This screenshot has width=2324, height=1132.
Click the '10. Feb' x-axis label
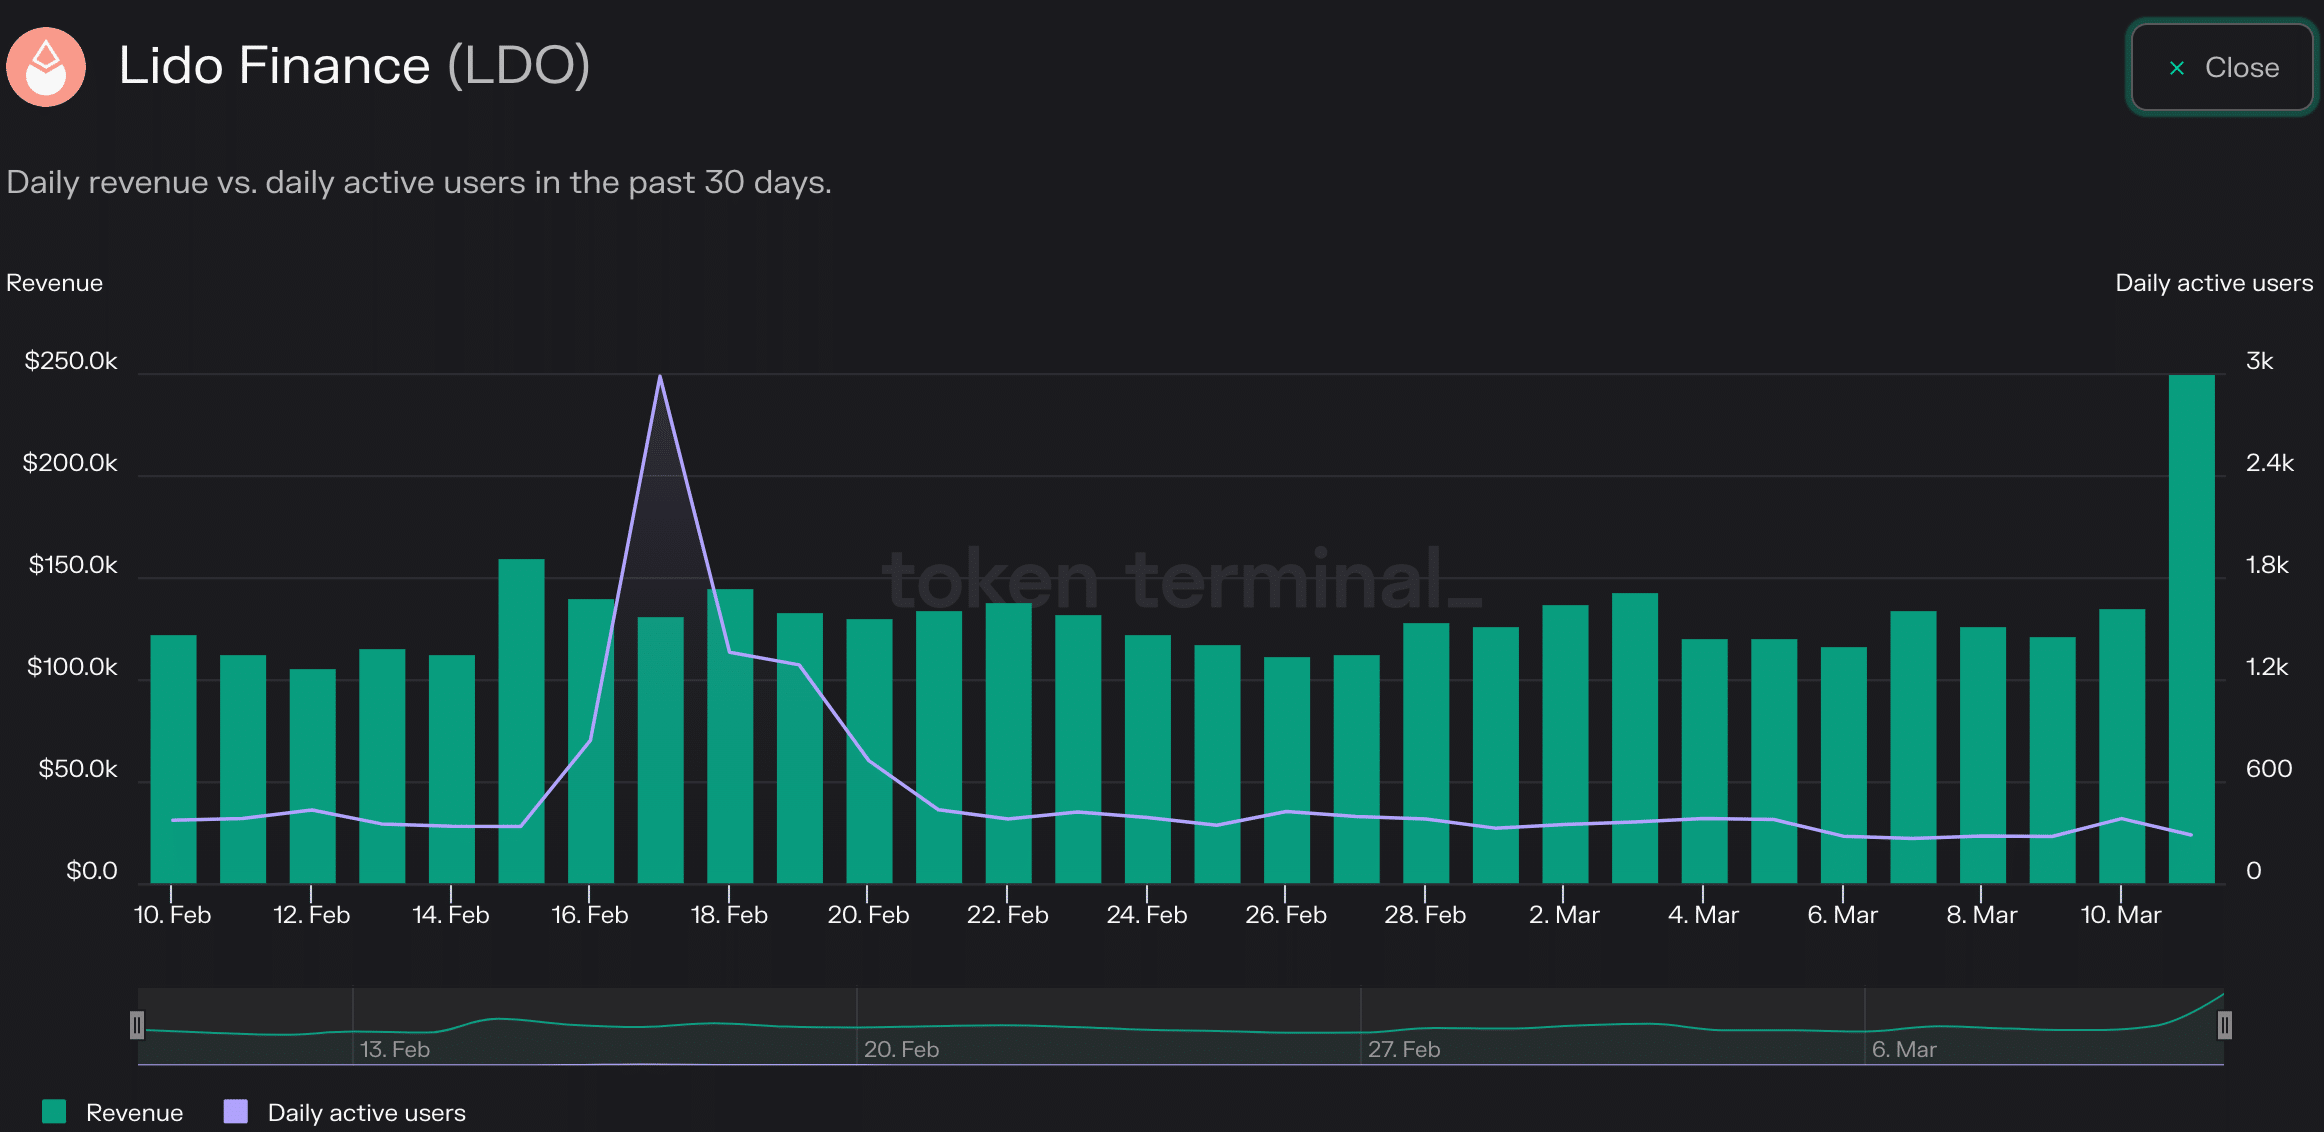173,915
